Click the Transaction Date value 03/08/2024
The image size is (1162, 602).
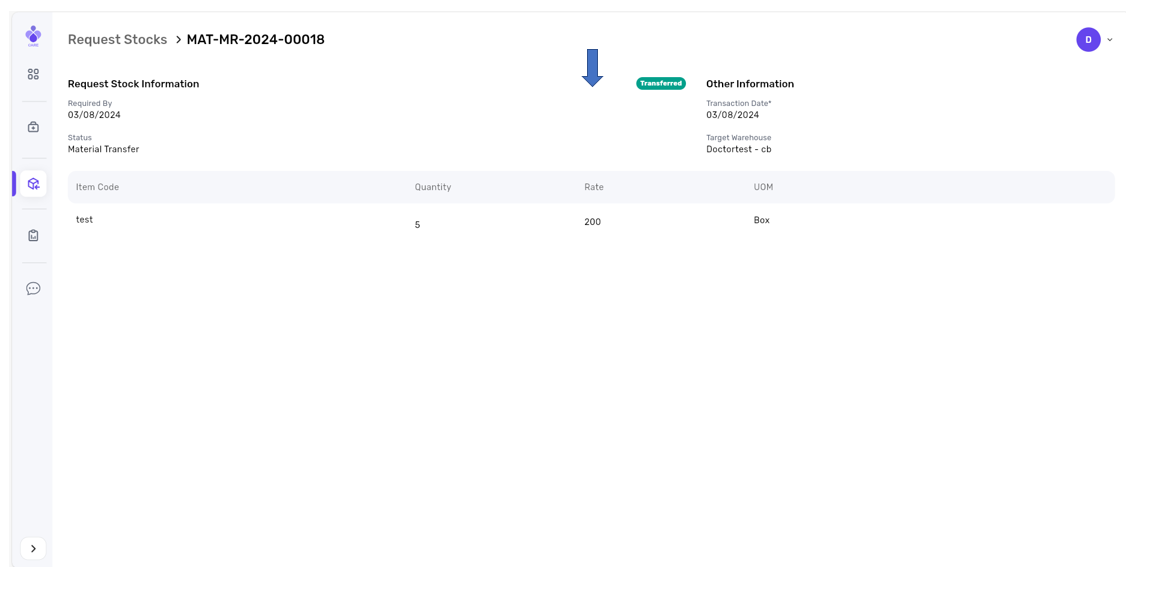[x=732, y=115]
